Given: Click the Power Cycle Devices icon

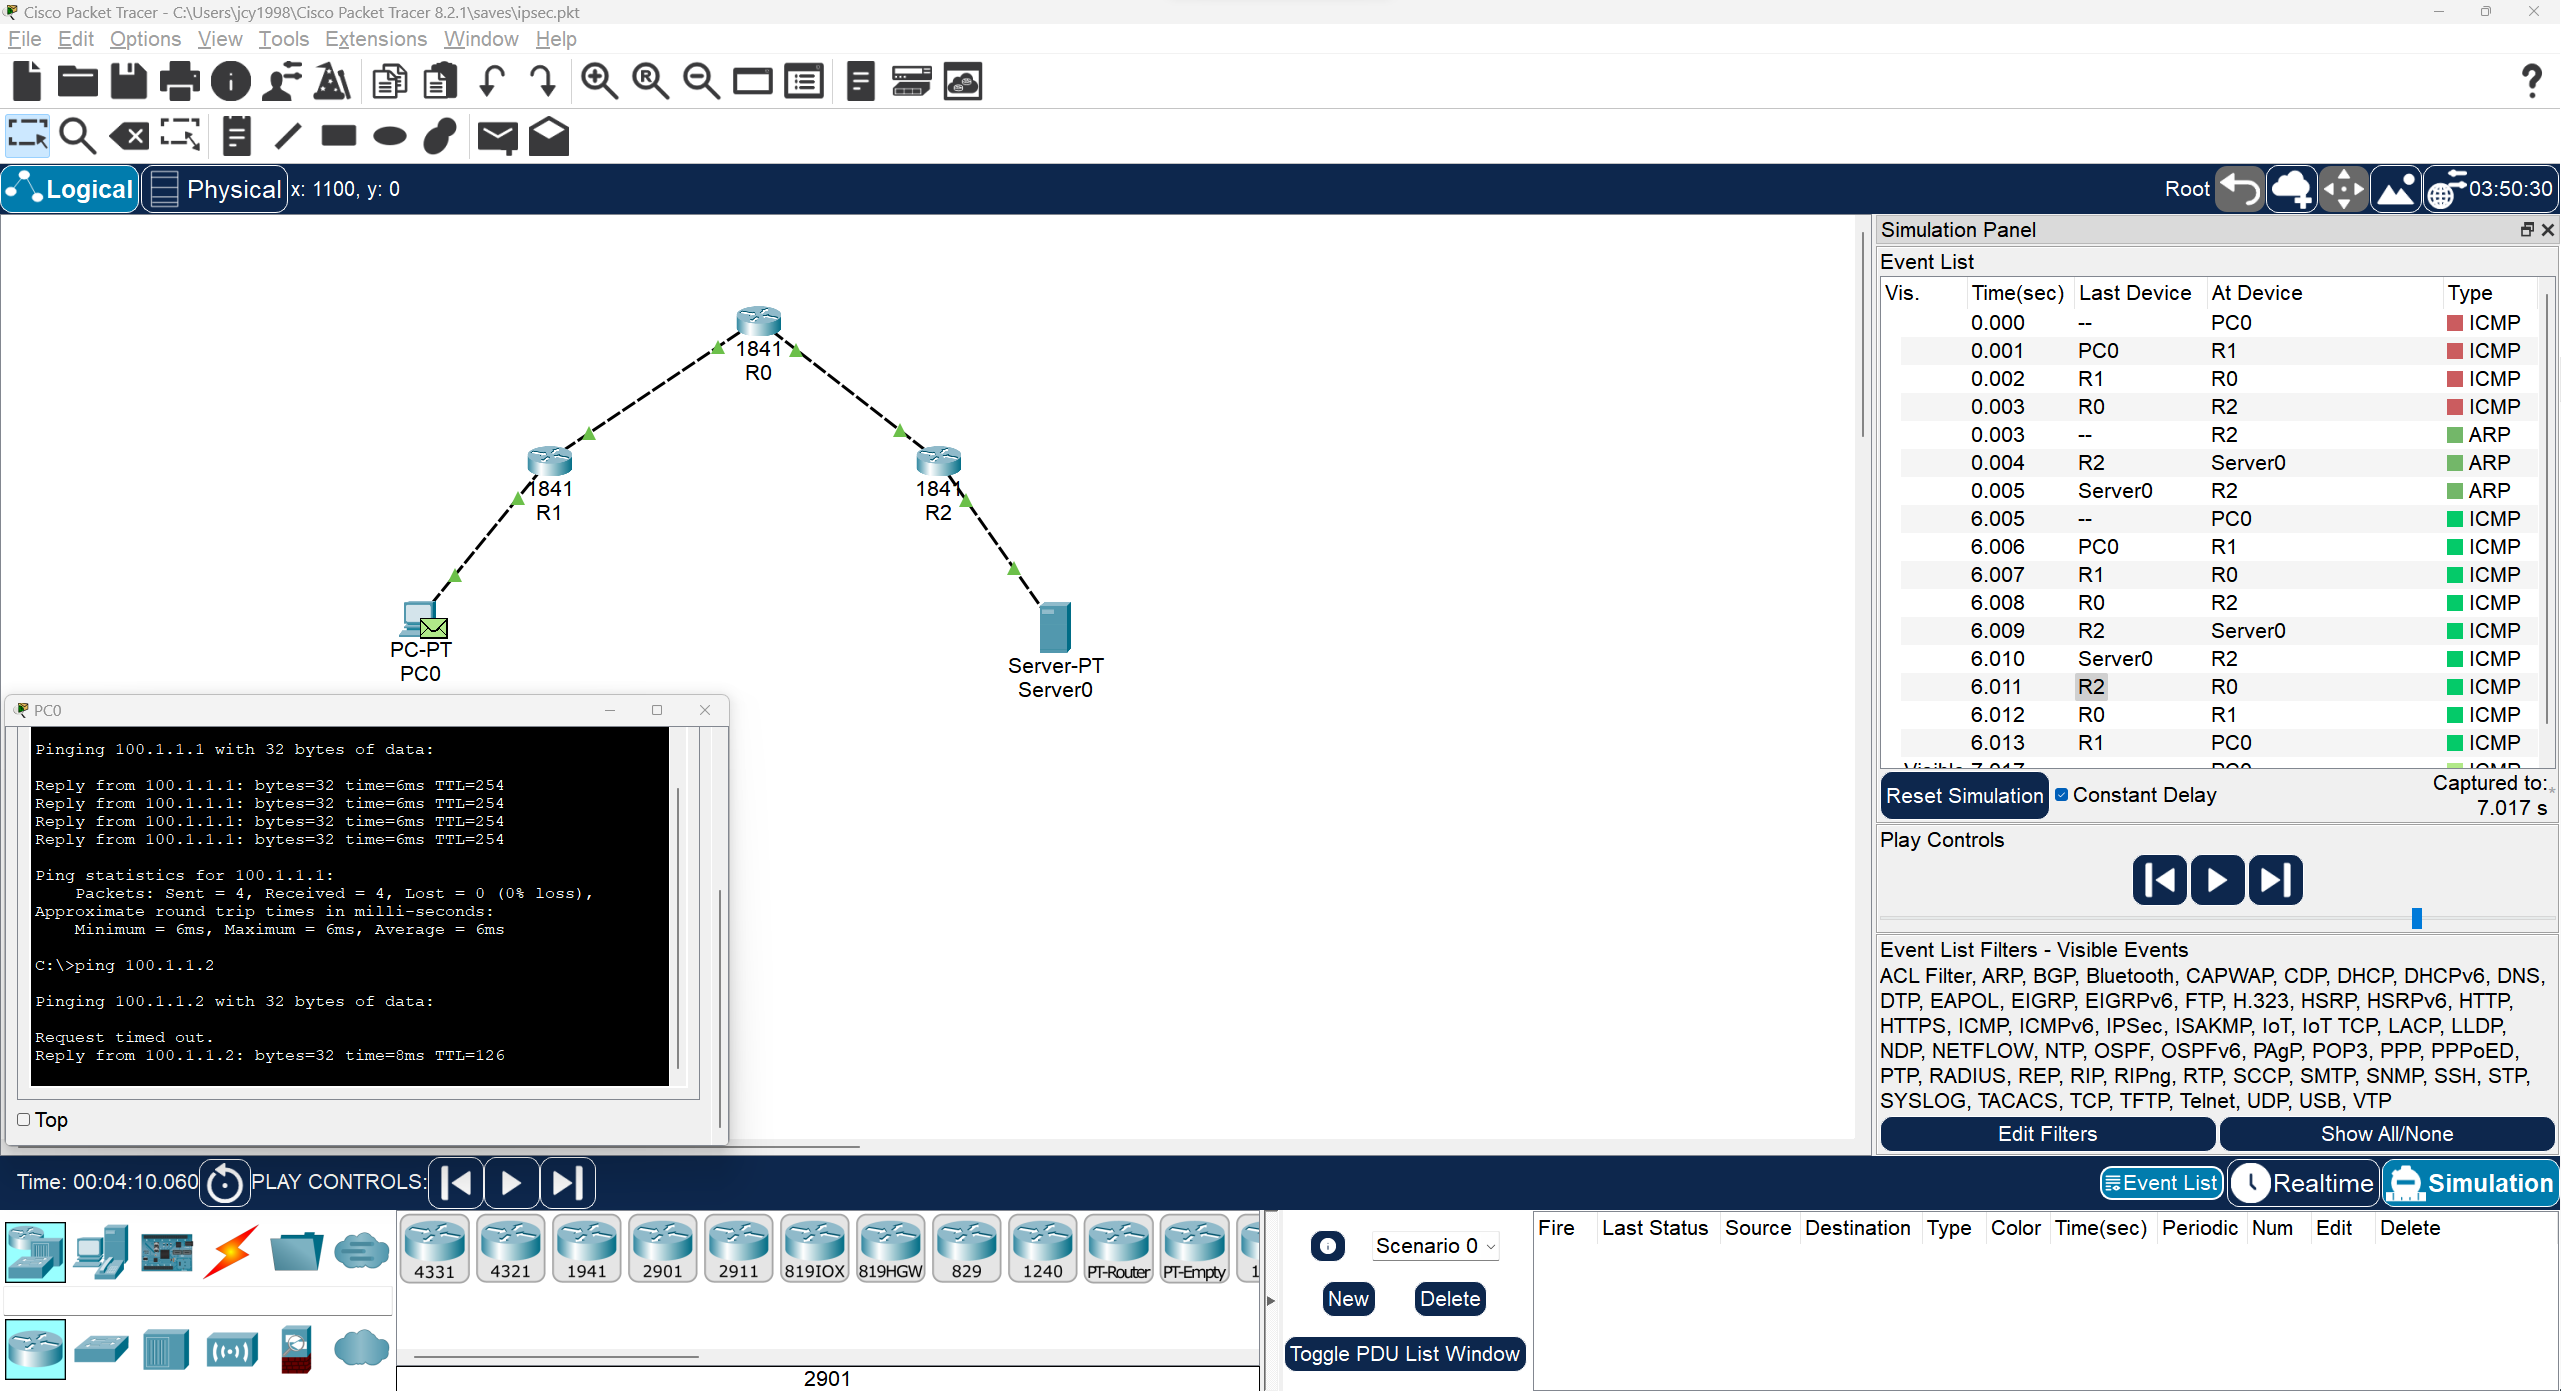Looking at the screenshot, I should [x=225, y=1183].
